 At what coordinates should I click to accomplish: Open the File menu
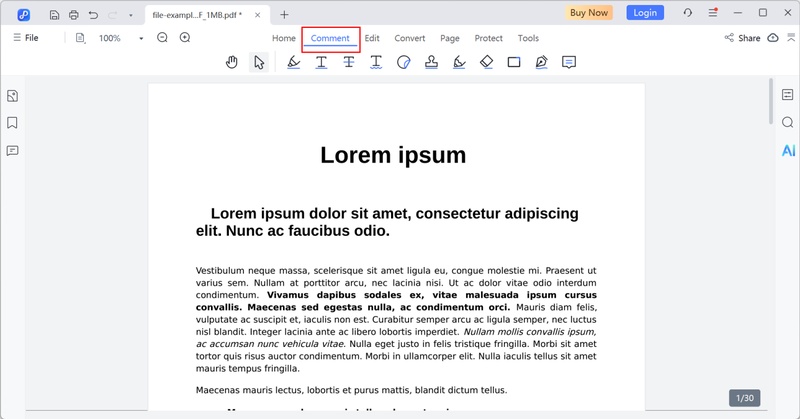(x=25, y=38)
